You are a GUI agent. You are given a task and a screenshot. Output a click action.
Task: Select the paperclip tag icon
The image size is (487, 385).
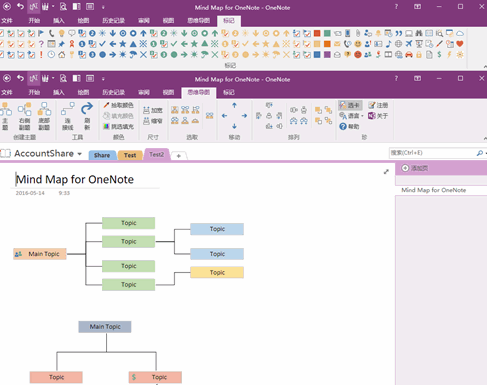pos(358,33)
